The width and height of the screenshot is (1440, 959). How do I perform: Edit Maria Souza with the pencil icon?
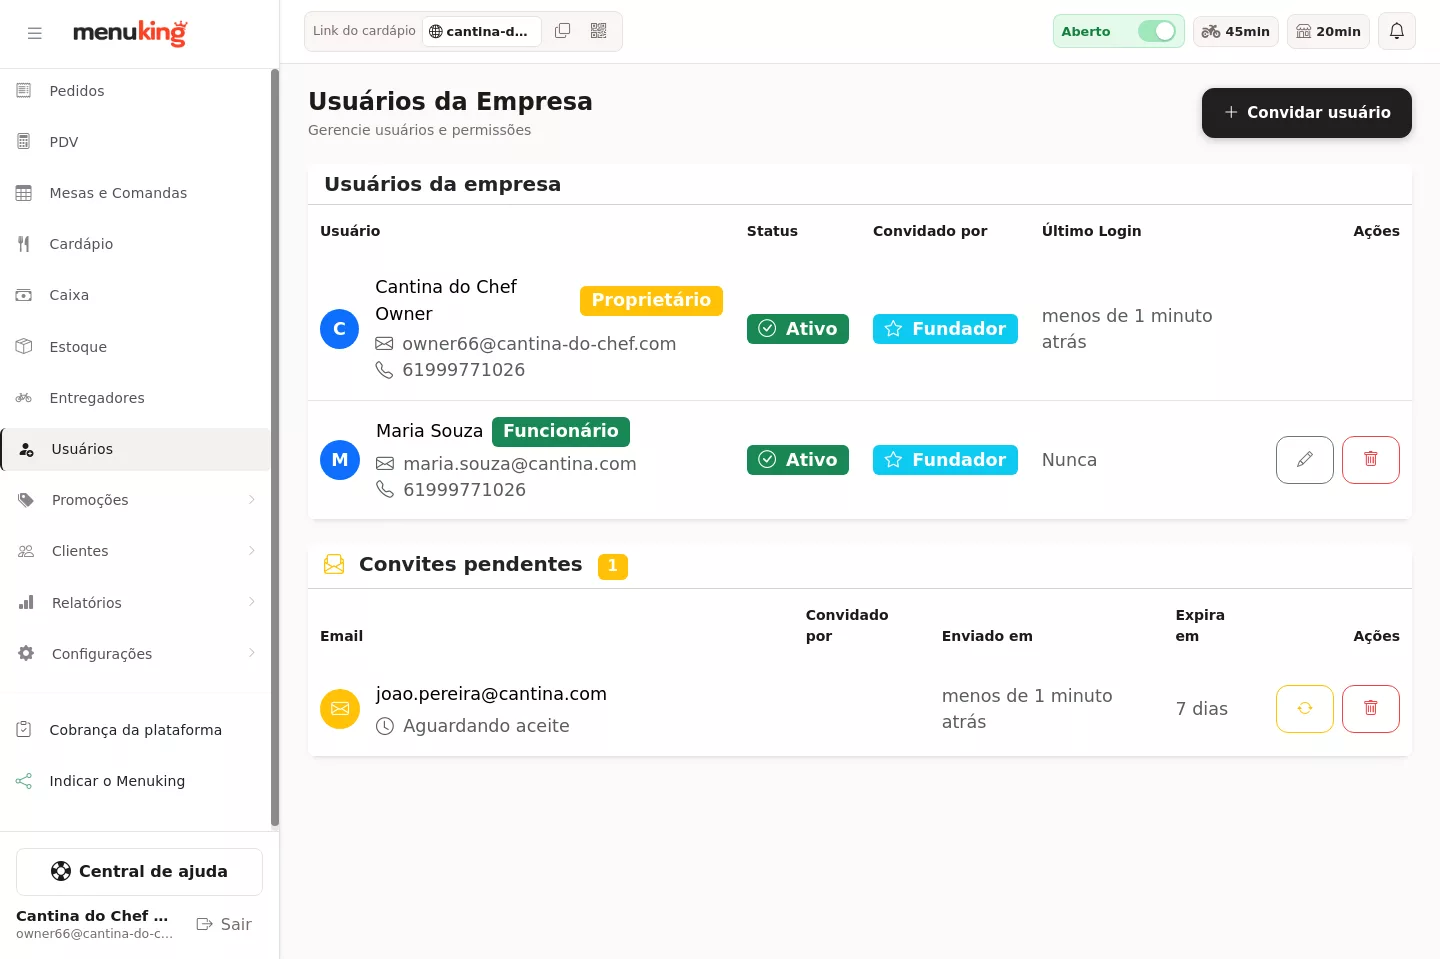(x=1305, y=460)
